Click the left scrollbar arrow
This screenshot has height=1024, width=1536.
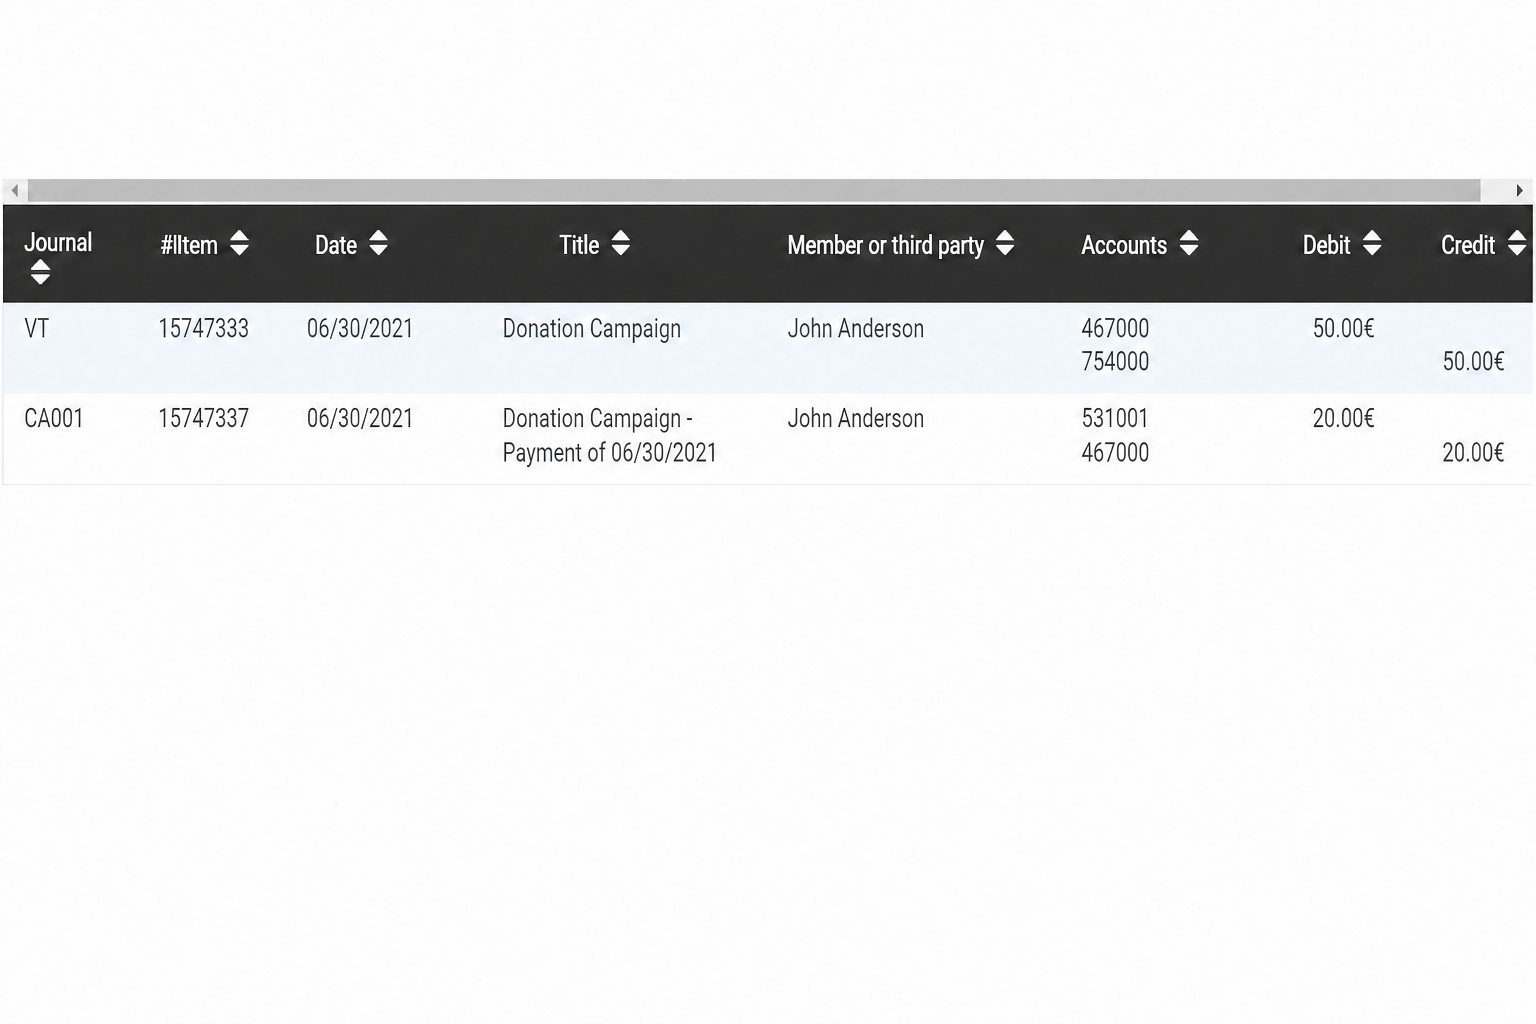pyautogui.click(x=15, y=190)
